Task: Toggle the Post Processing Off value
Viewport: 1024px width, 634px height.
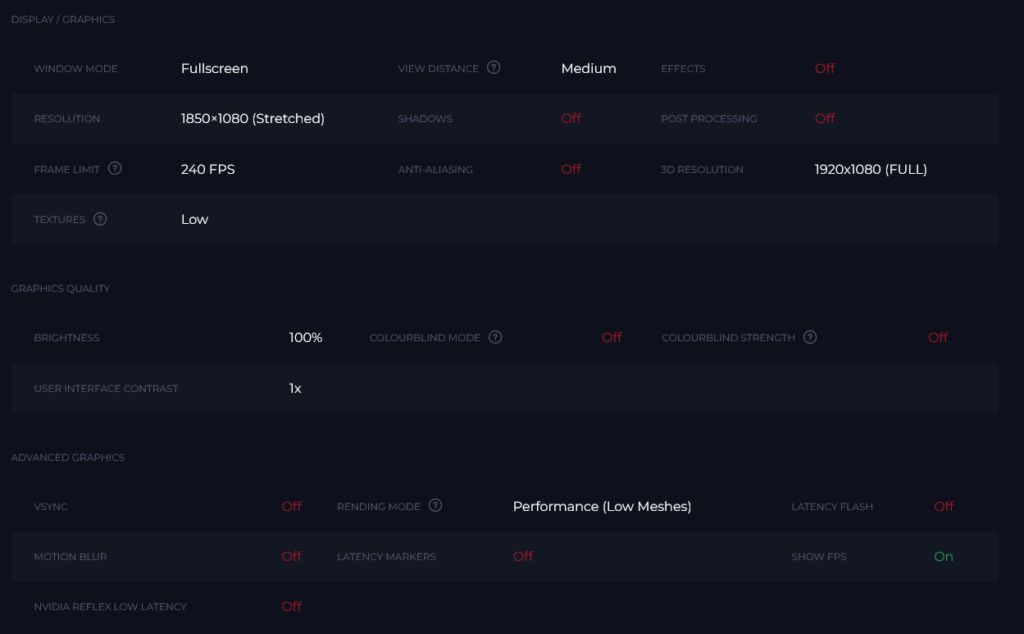Action: [x=825, y=118]
